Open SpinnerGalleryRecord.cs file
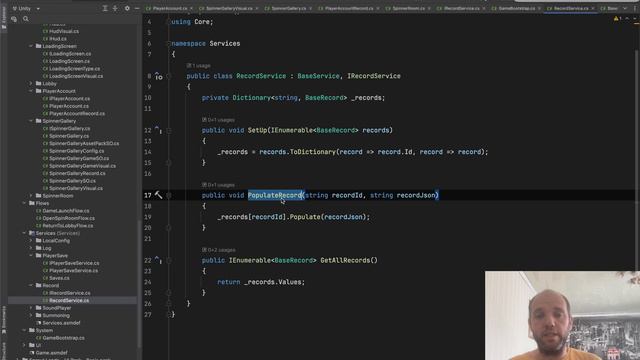Image resolution: width=640 pixels, height=360 pixels. tap(74, 173)
